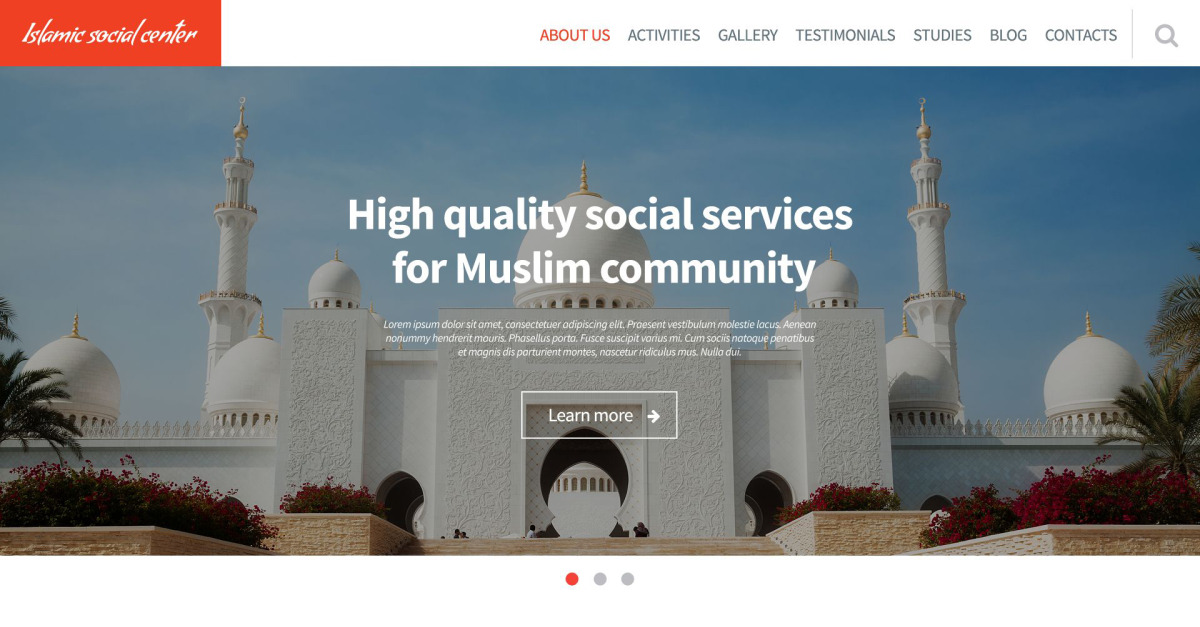Click the arrow icon in Learn more
The image size is (1200, 627).
click(653, 416)
